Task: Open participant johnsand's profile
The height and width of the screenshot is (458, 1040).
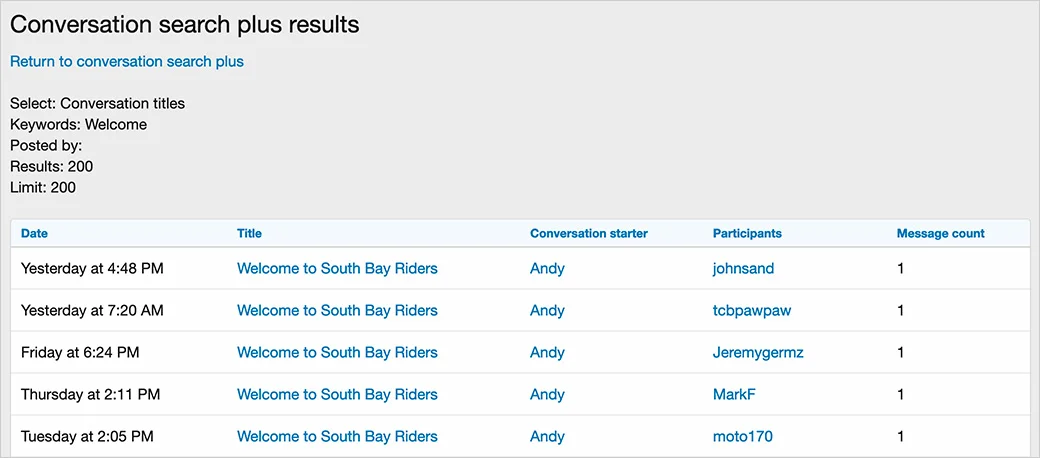Action: click(x=743, y=268)
